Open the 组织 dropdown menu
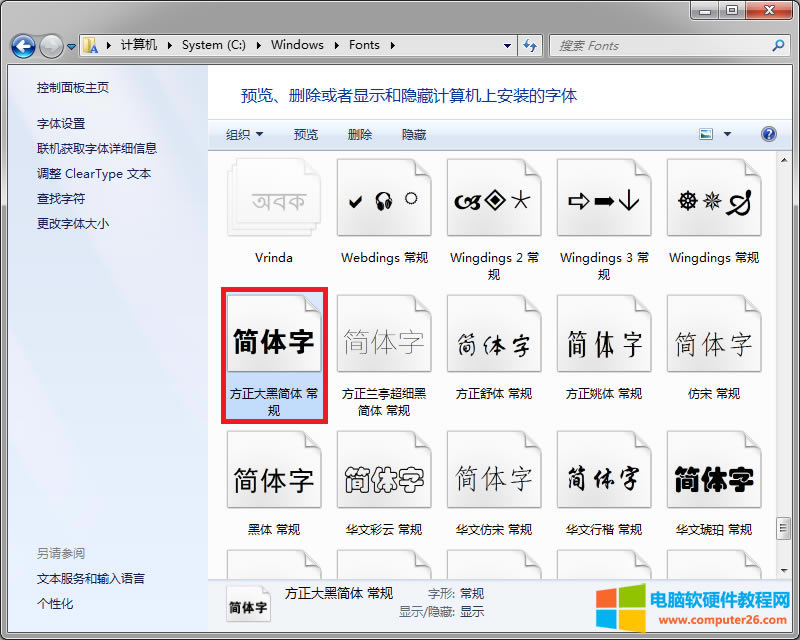The height and width of the screenshot is (640, 800). pyautogui.click(x=244, y=135)
